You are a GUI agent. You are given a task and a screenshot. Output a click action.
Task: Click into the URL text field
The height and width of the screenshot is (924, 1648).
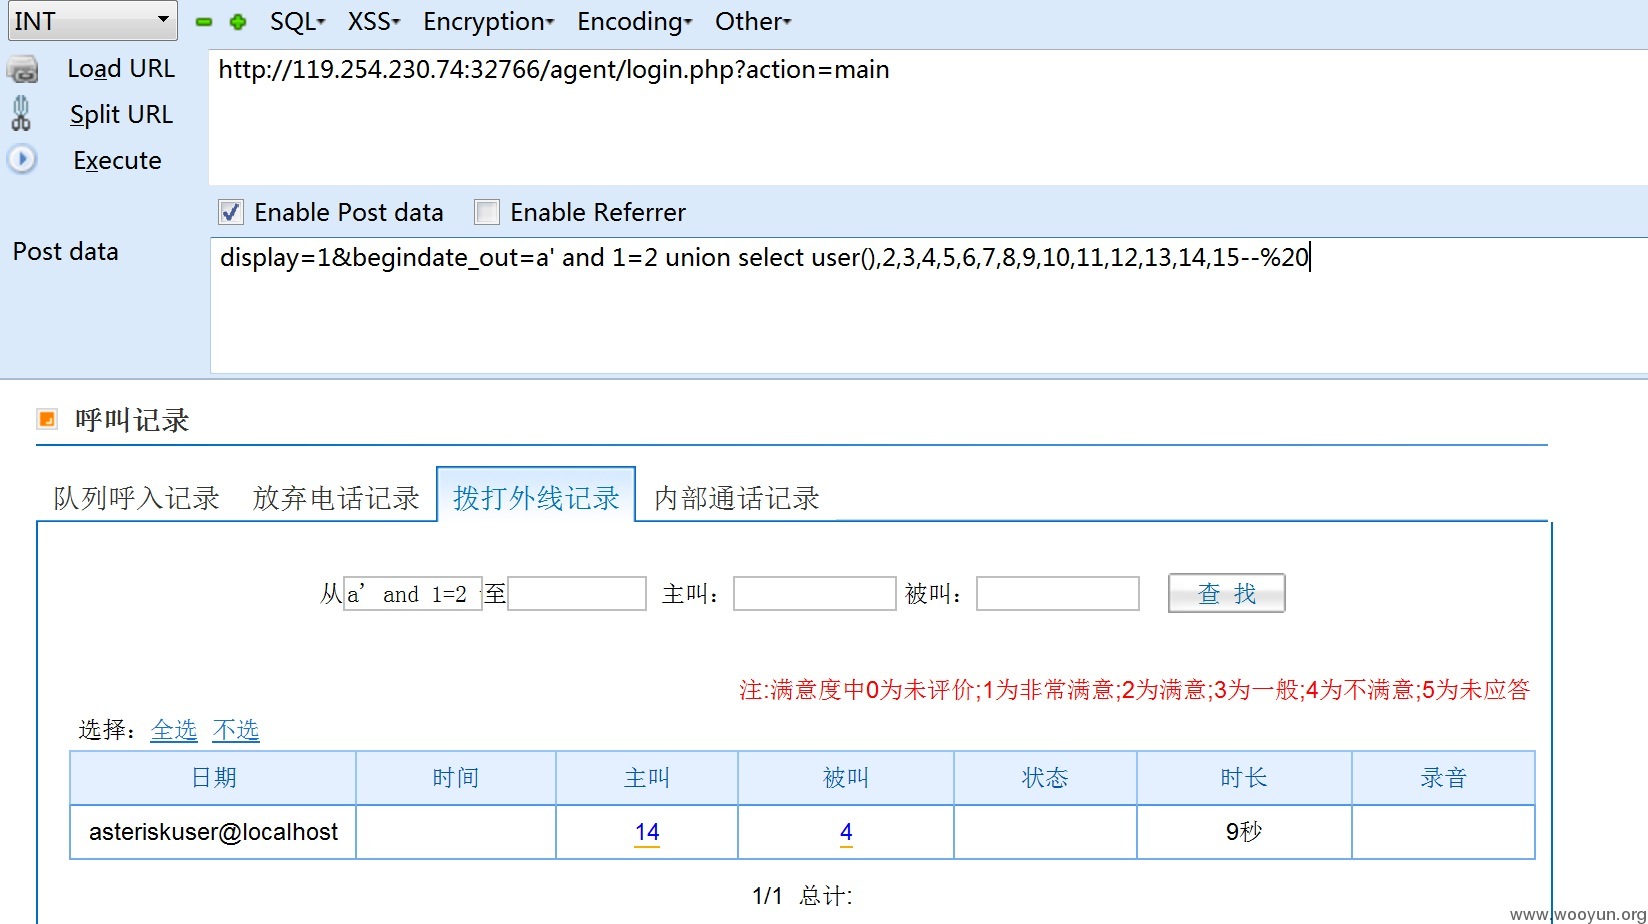click(x=928, y=117)
